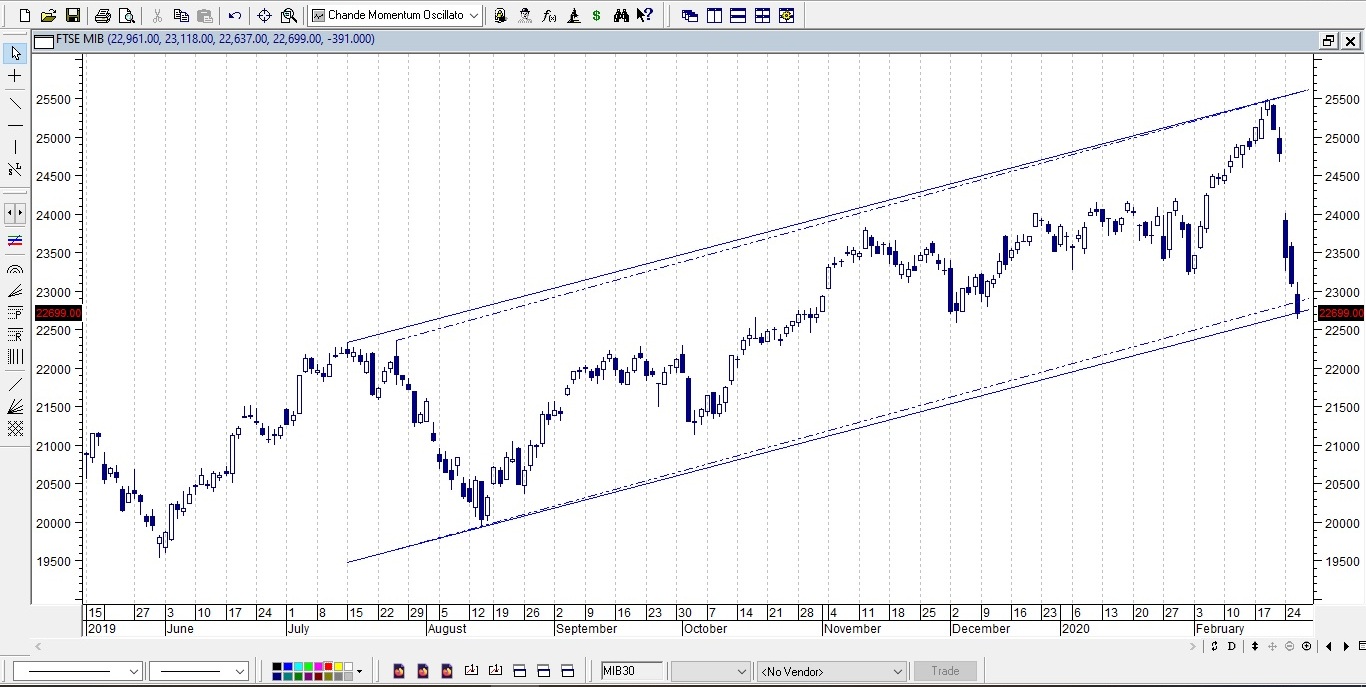This screenshot has width=1366, height=687.
Task: Select the S/L trendline tool
Action: (15, 170)
